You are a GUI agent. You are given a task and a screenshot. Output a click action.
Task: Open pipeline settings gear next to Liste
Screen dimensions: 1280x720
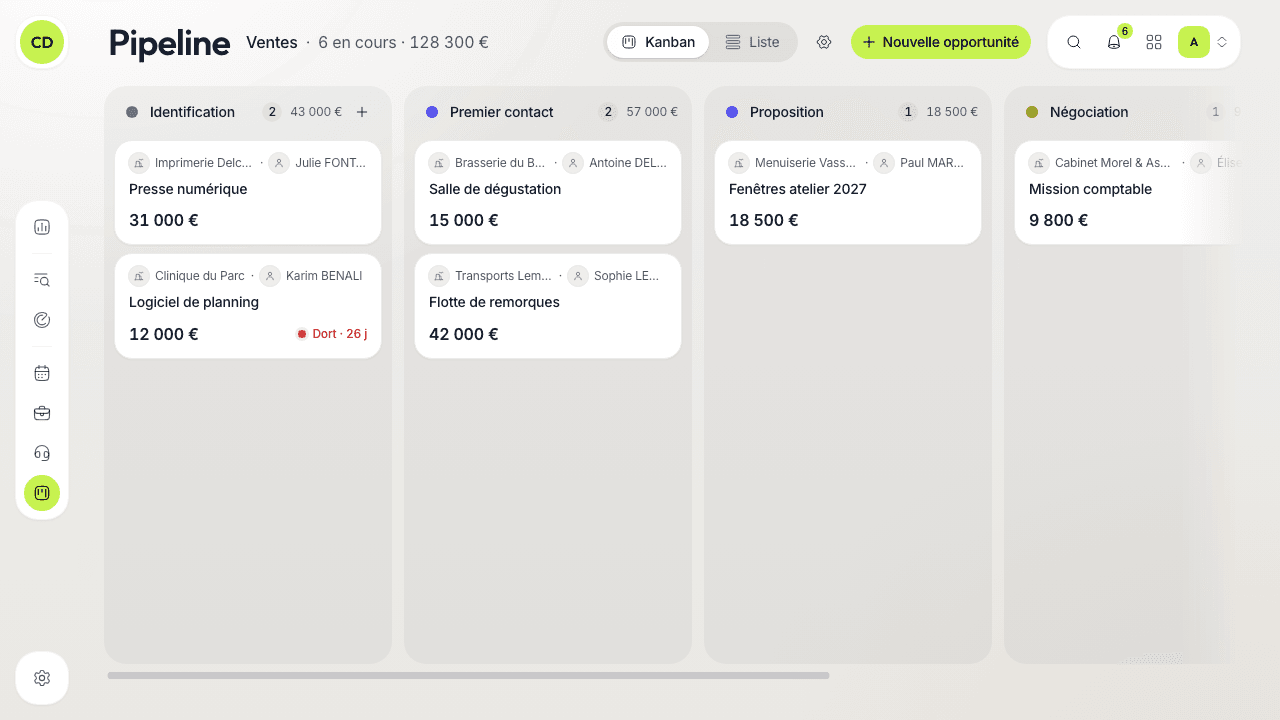824,42
